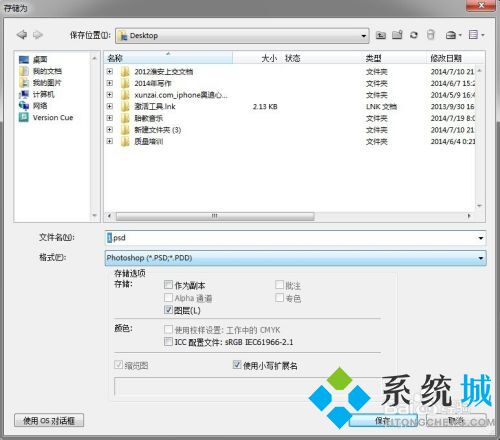500x440 pixels.
Task: Open the 文件名 dropdown arrow
Action: point(481,238)
